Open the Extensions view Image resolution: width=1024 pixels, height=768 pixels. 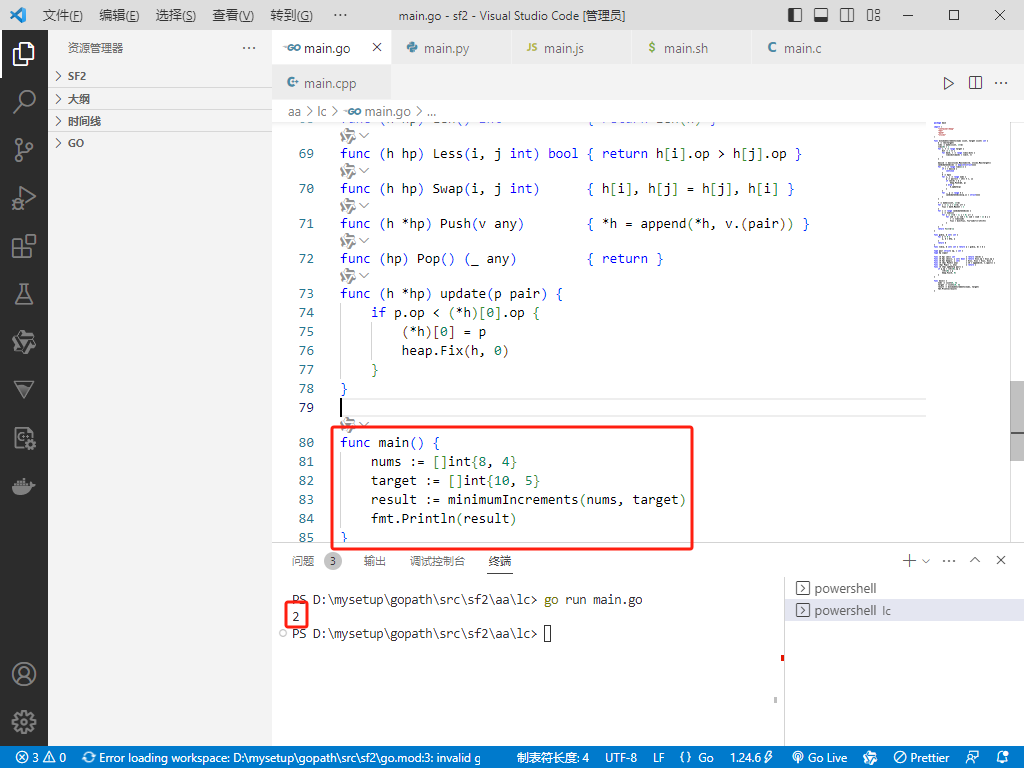click(24, 246)
